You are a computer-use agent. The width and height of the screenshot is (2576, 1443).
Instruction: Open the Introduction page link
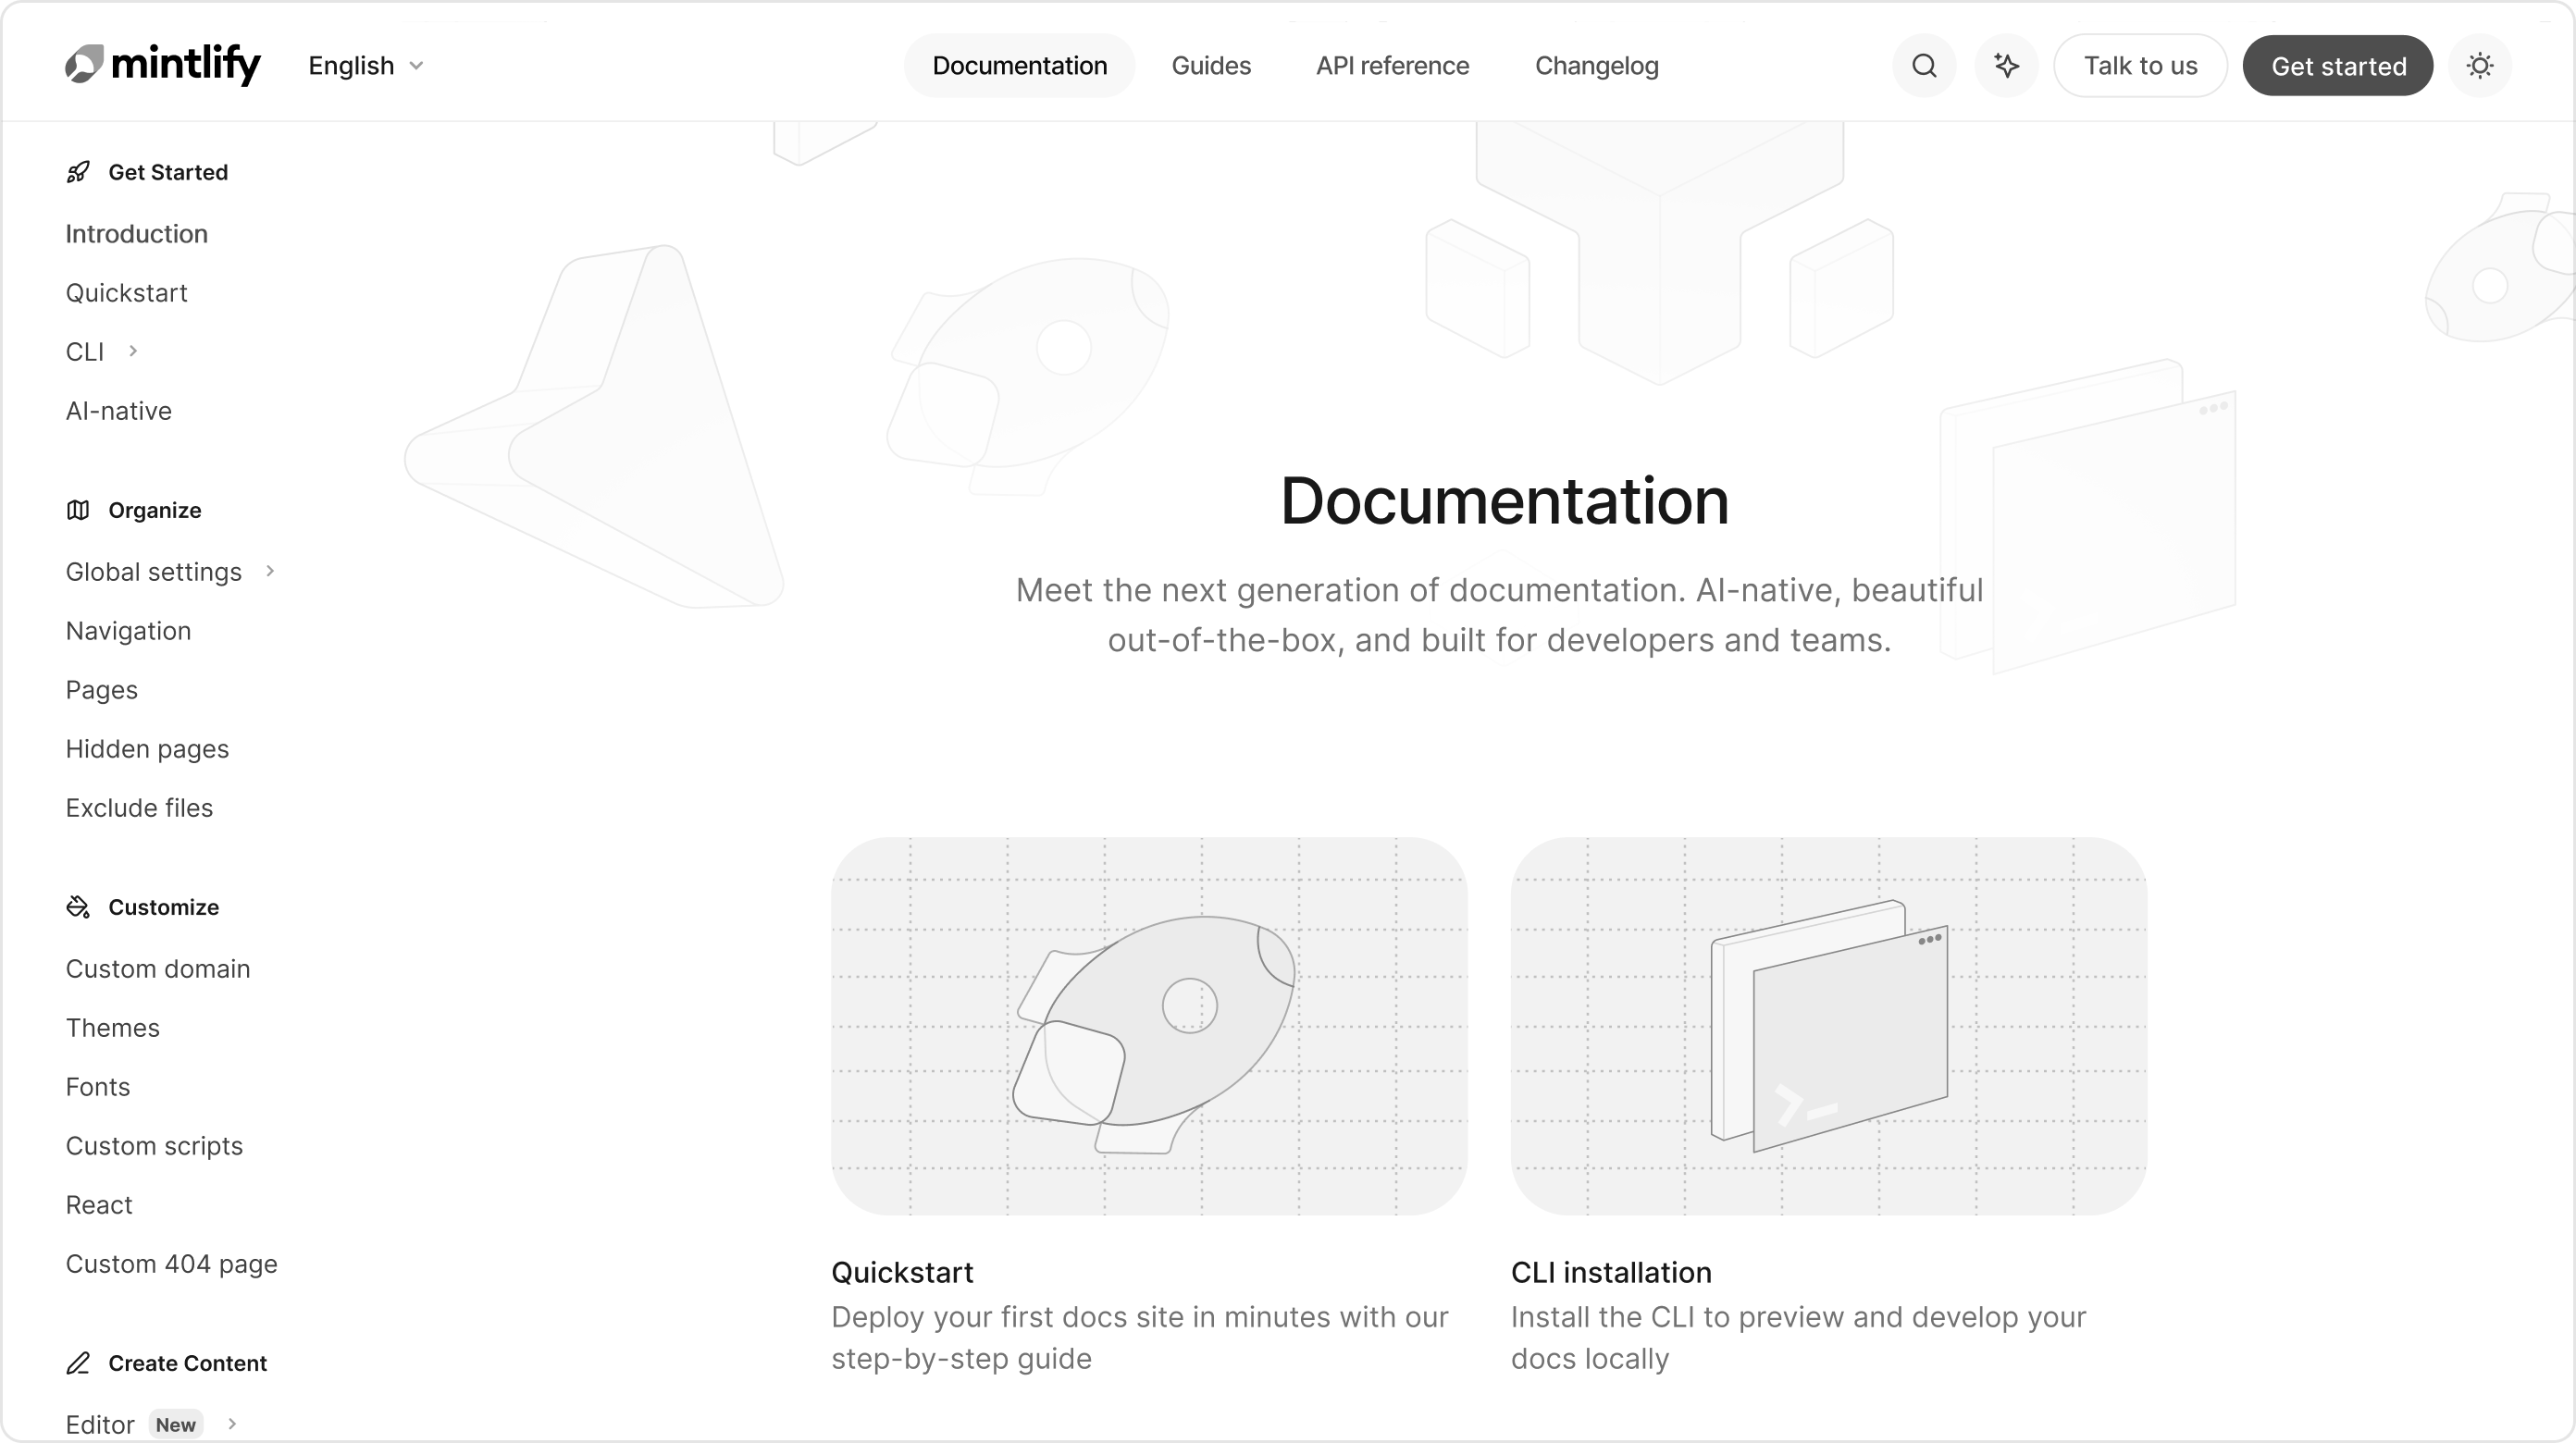[137, 234]
